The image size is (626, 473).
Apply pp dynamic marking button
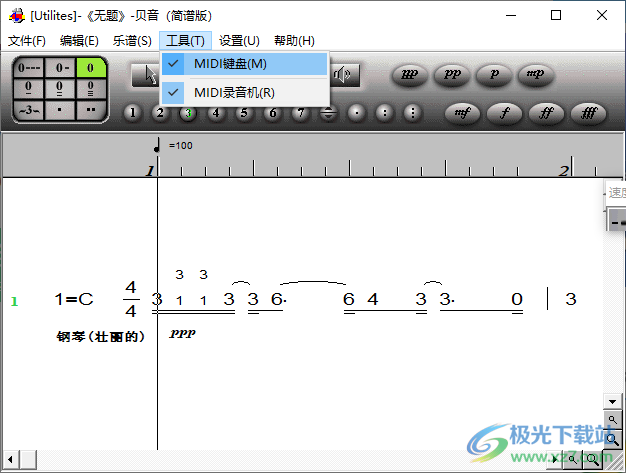tap(452, 75)
